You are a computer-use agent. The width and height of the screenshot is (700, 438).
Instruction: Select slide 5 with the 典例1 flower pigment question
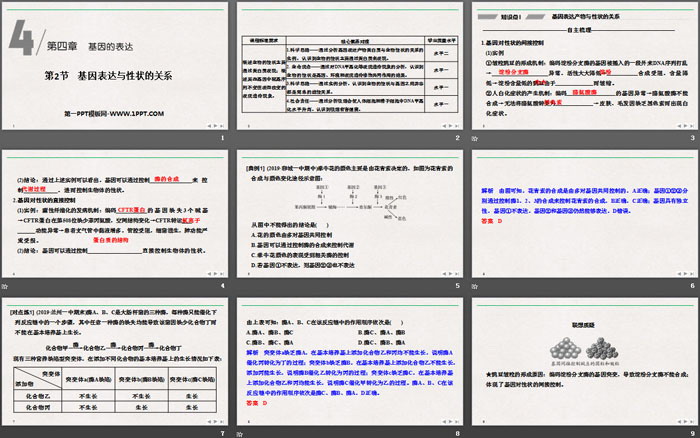pos(350,213)
